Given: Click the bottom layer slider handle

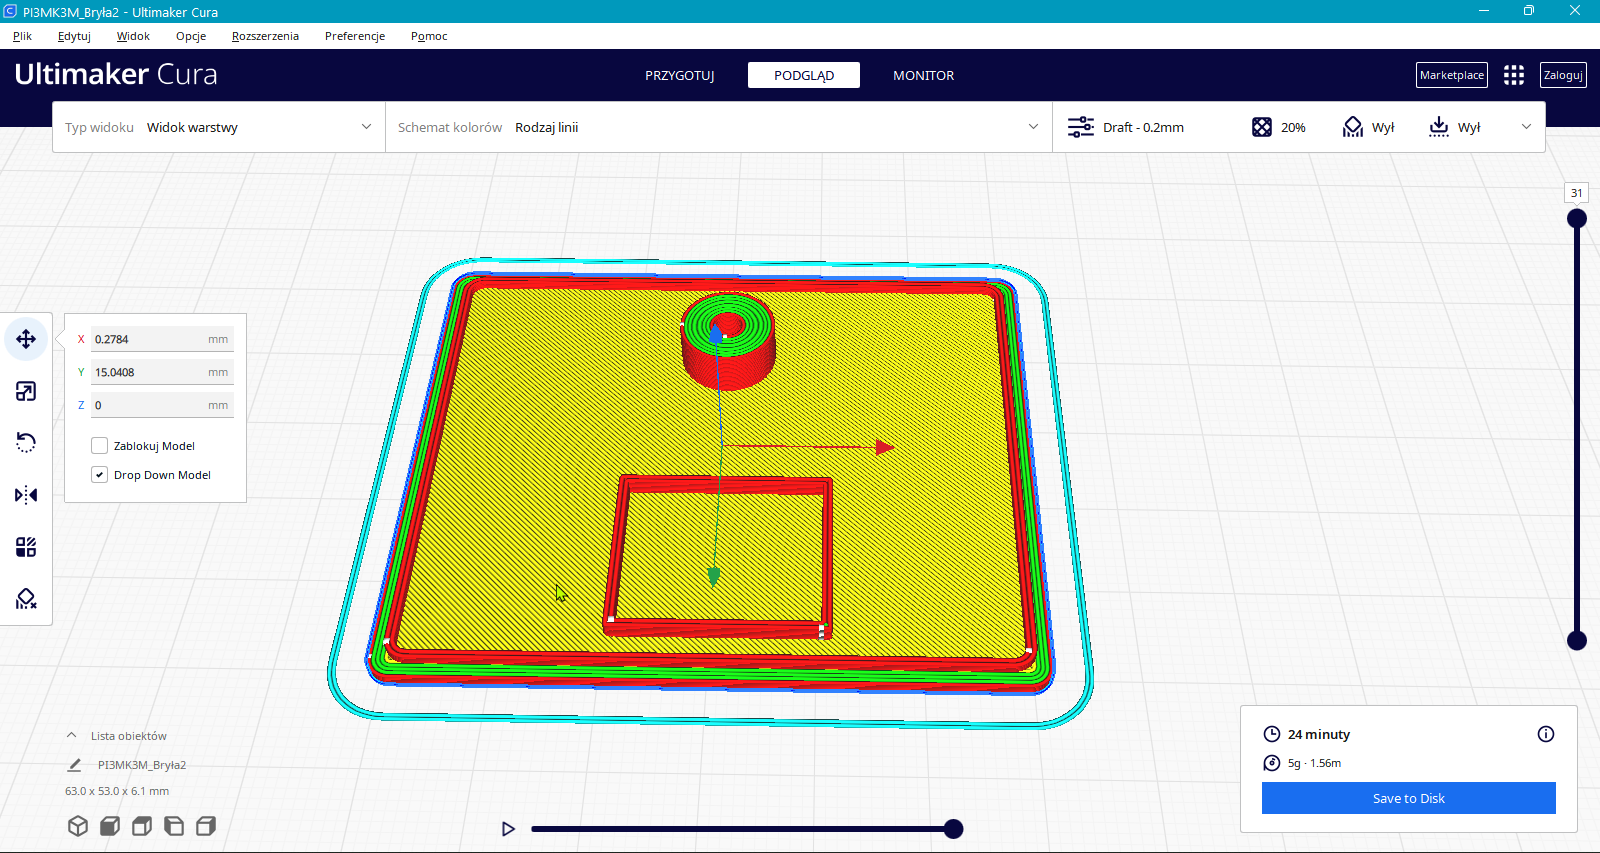Looking at the screenshot, I should tap(1577, 640).
